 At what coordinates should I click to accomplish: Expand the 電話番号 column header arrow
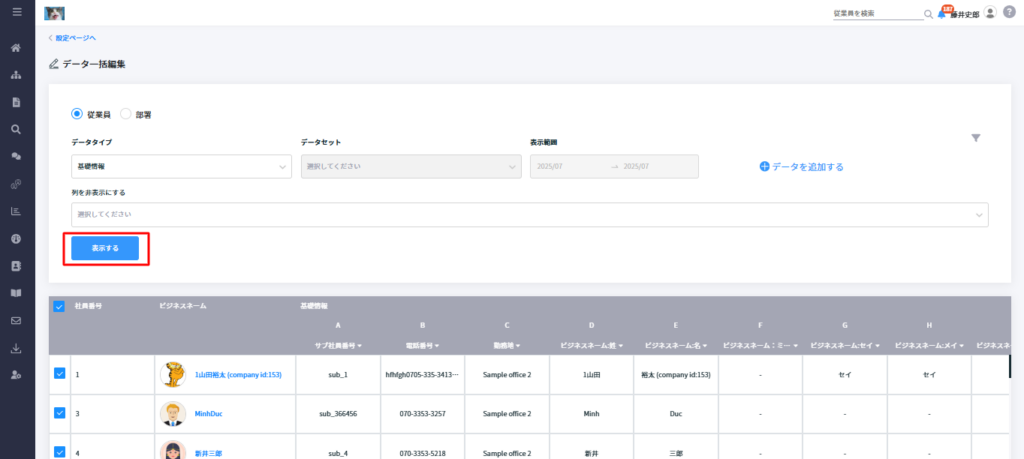(x=438, y=345)
